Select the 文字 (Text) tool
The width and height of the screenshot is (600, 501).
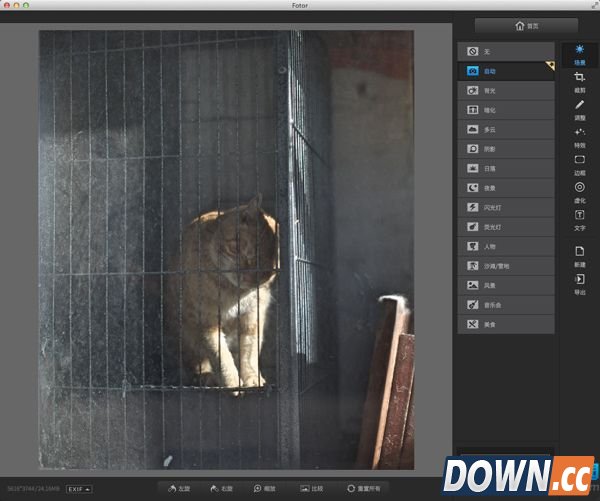tap(580, 219)
